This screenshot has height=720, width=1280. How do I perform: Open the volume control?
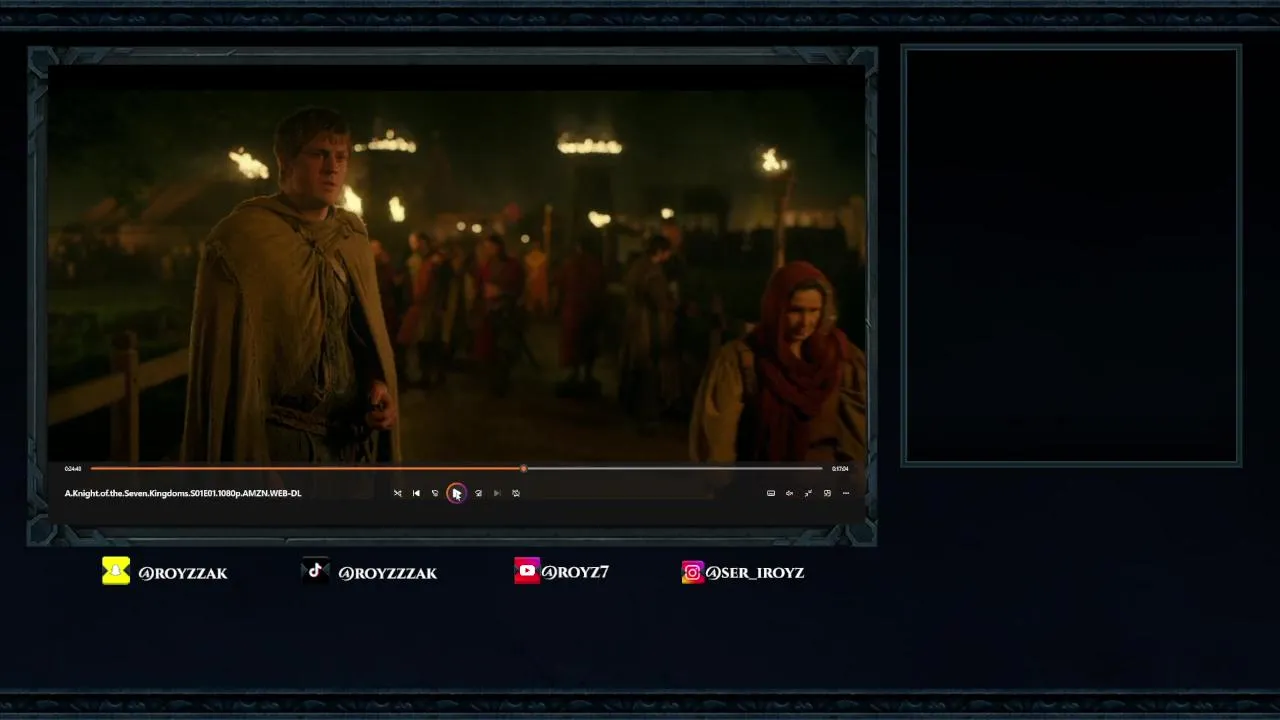coord(789,493)
